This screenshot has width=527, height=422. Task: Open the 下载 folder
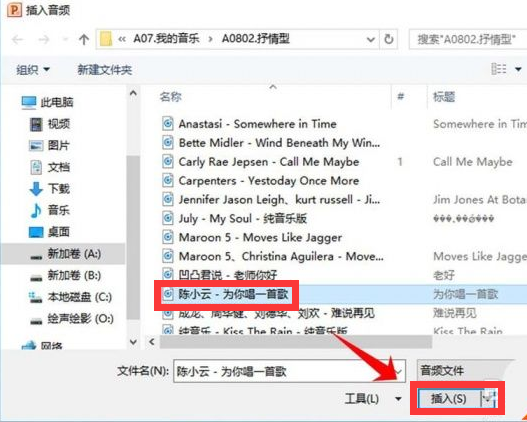point(50,188)
